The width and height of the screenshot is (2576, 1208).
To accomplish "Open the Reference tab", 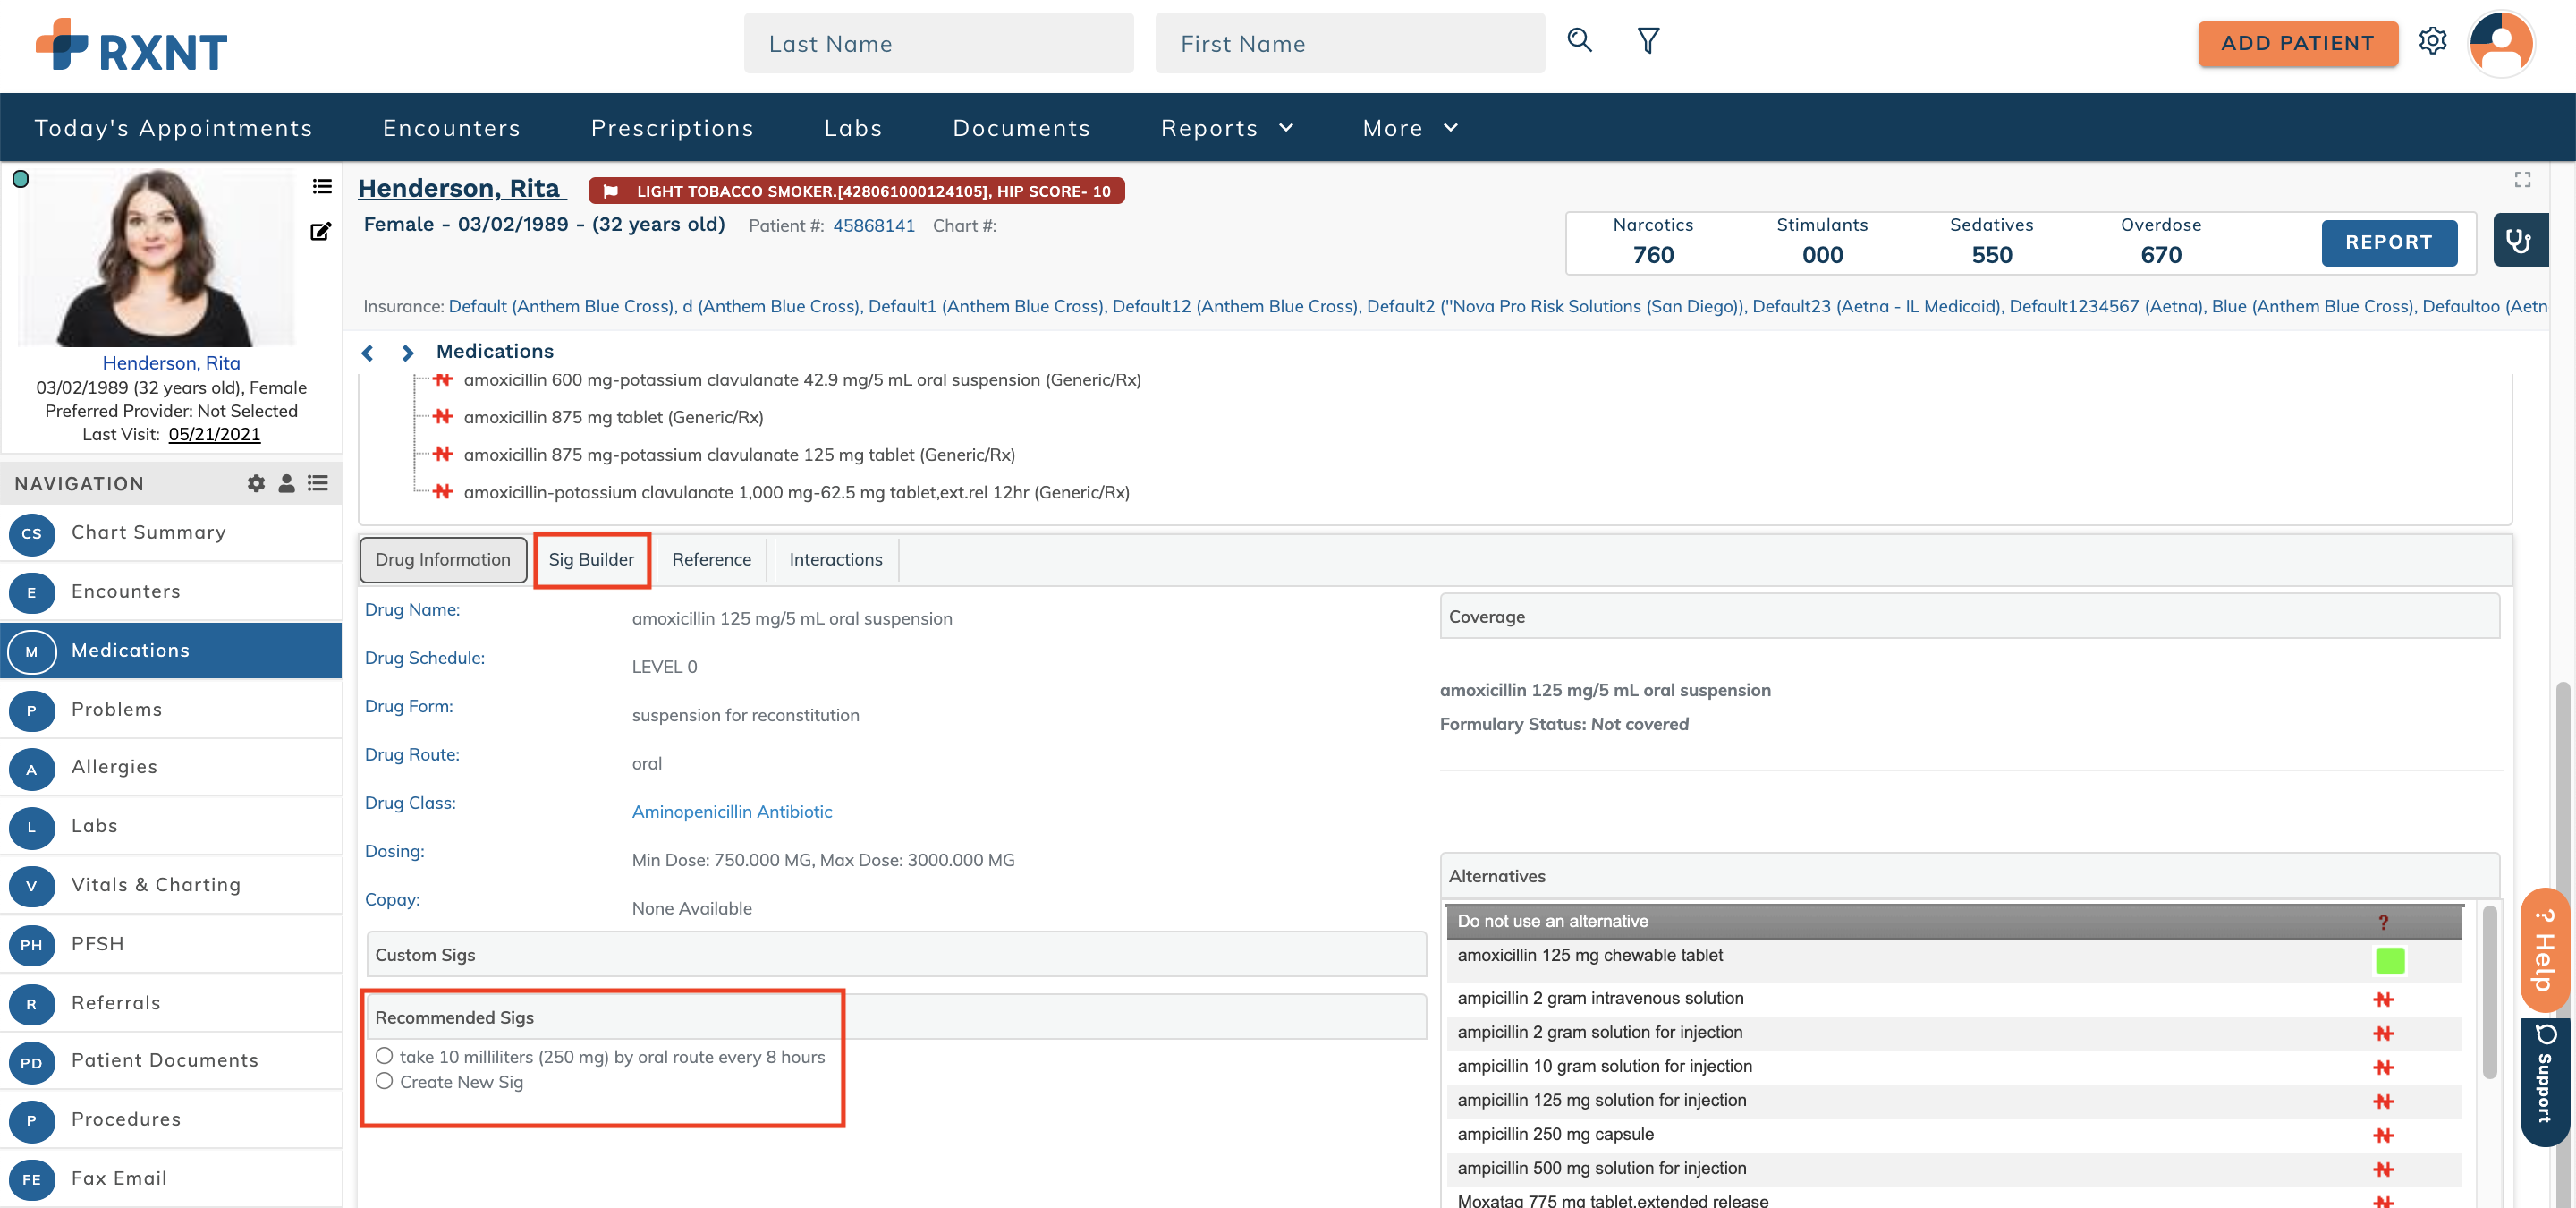I will (711, 559).
